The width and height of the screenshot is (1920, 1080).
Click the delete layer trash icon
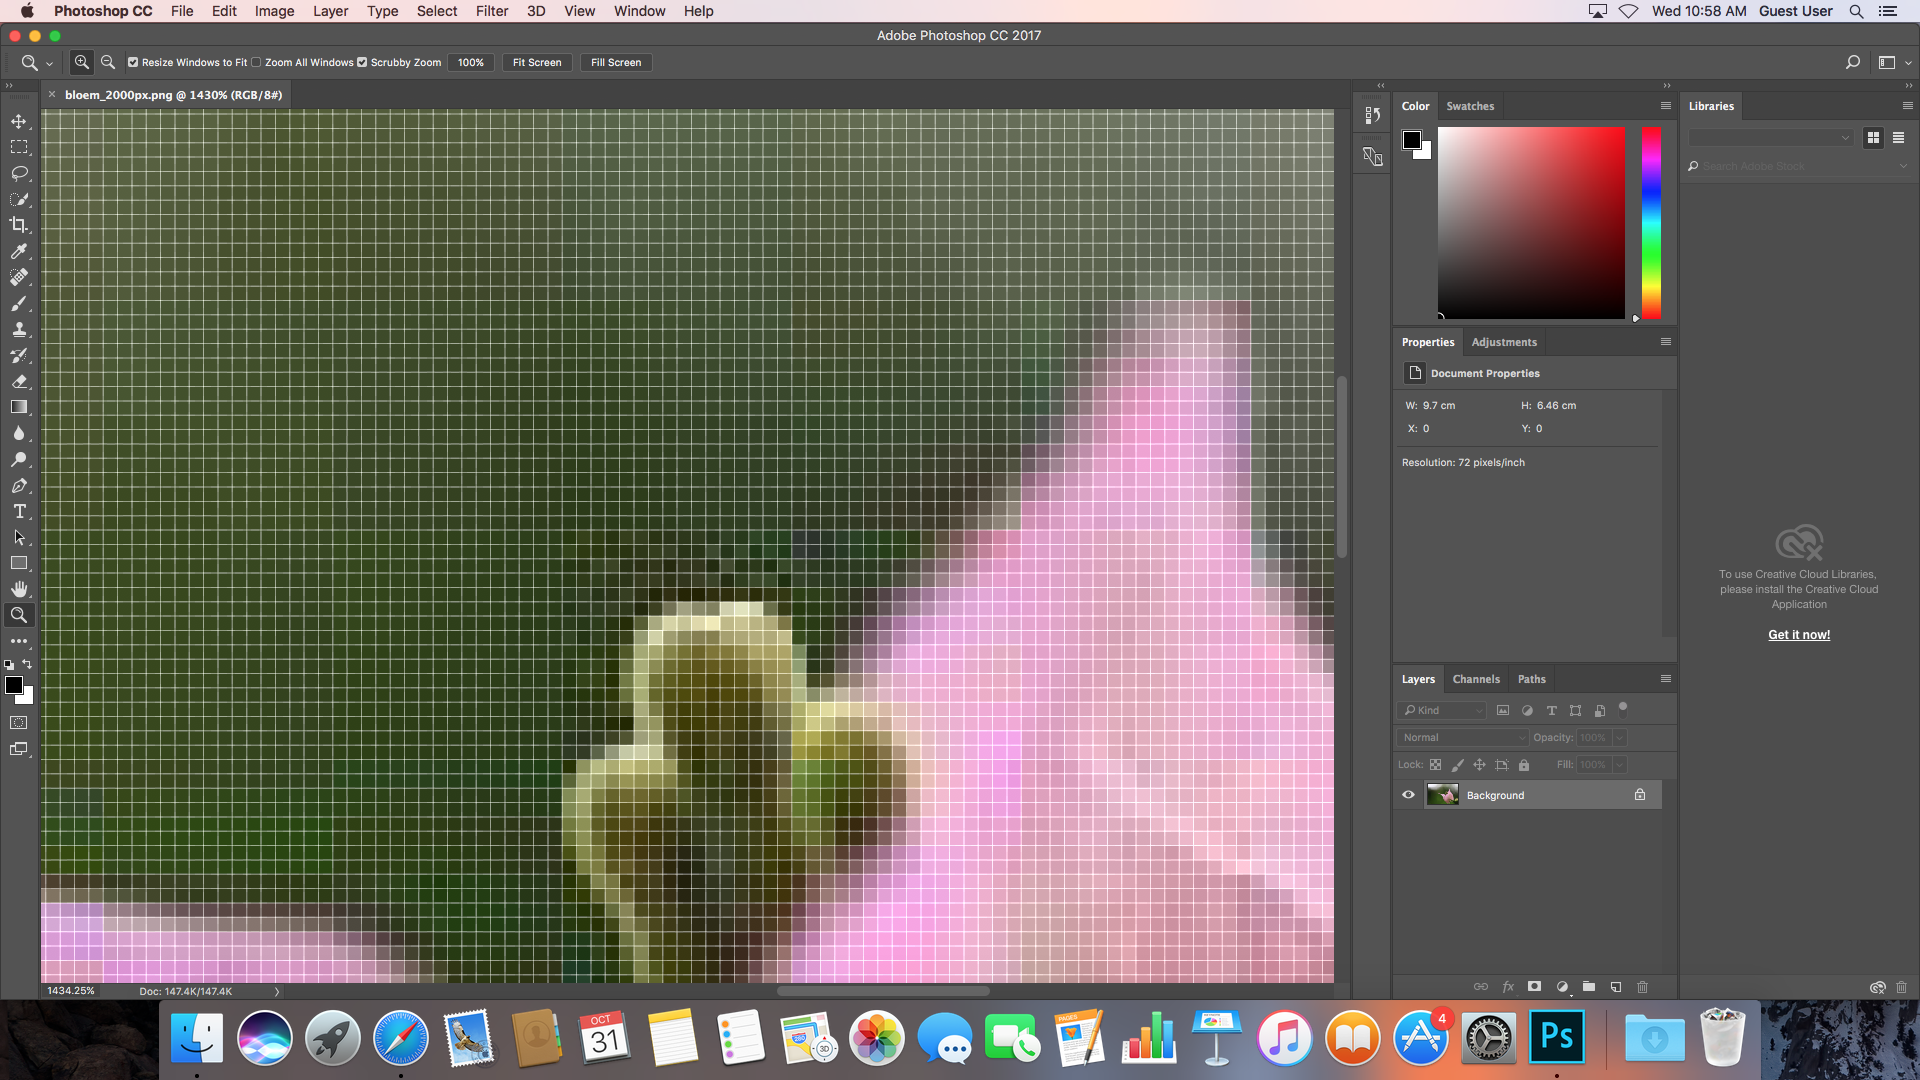click(x=1642, y=987)
